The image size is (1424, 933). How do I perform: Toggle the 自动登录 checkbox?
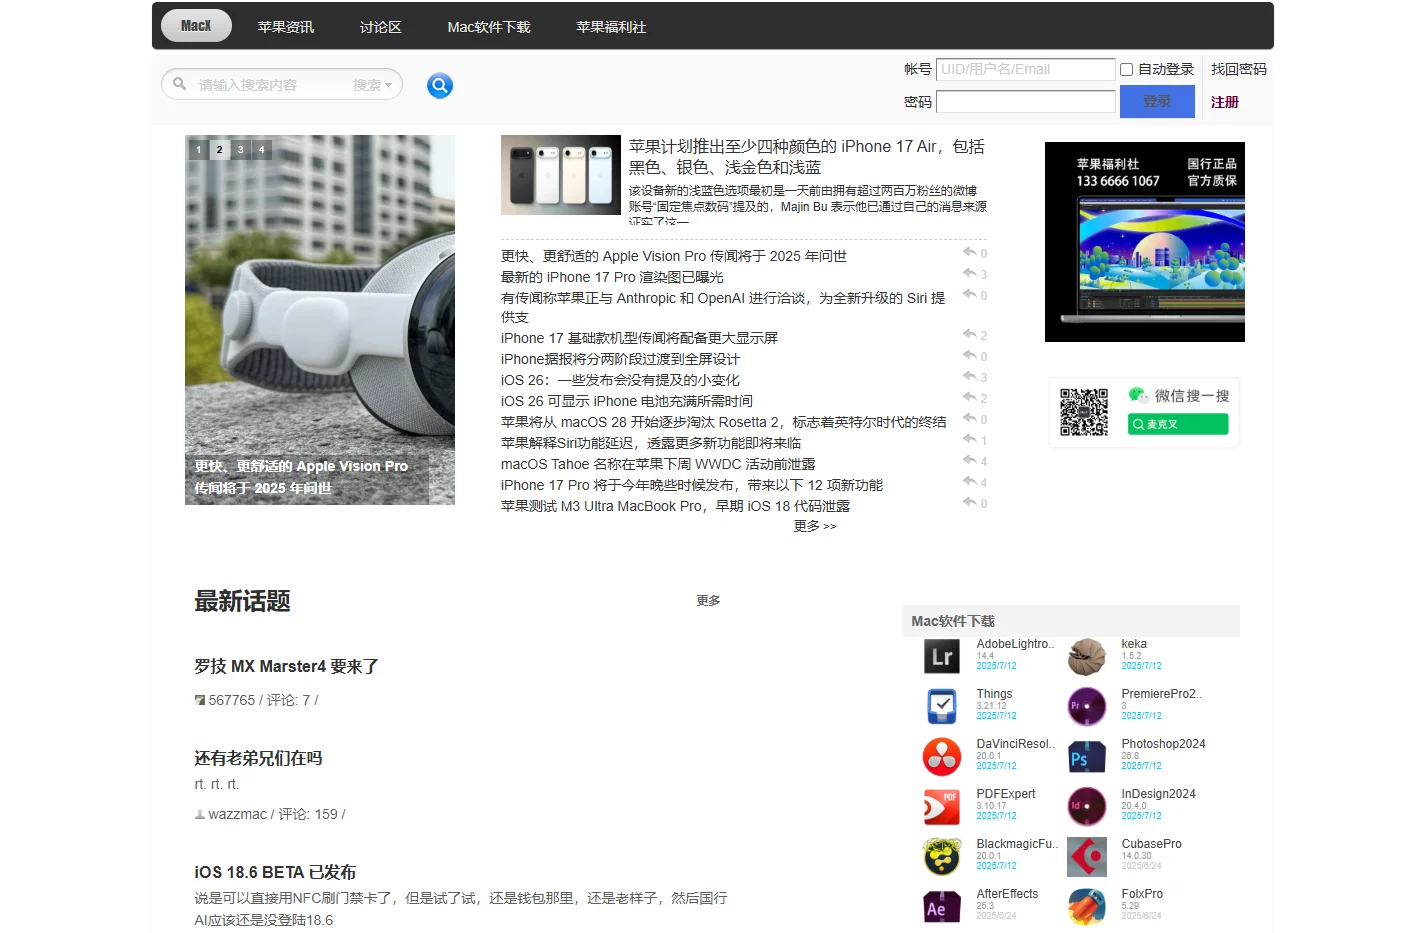1126,69
